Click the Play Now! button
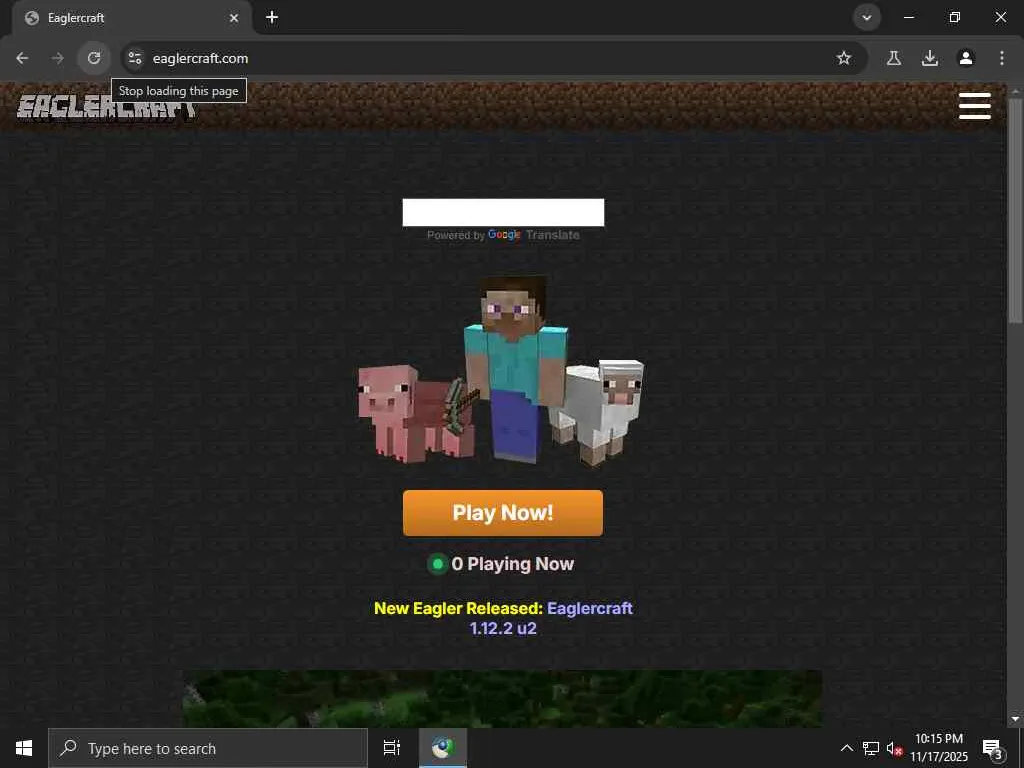Image resolution: width=1024 pixels, height=768 pixels. [503, 513]
